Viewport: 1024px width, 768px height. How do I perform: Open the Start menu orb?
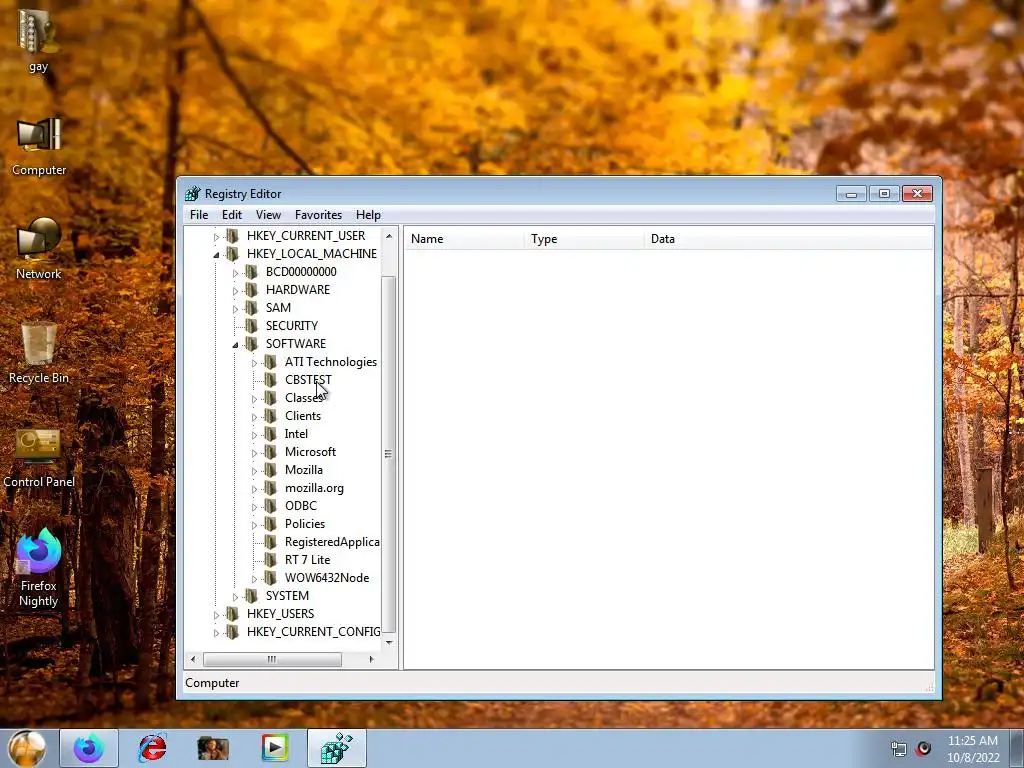27,748
